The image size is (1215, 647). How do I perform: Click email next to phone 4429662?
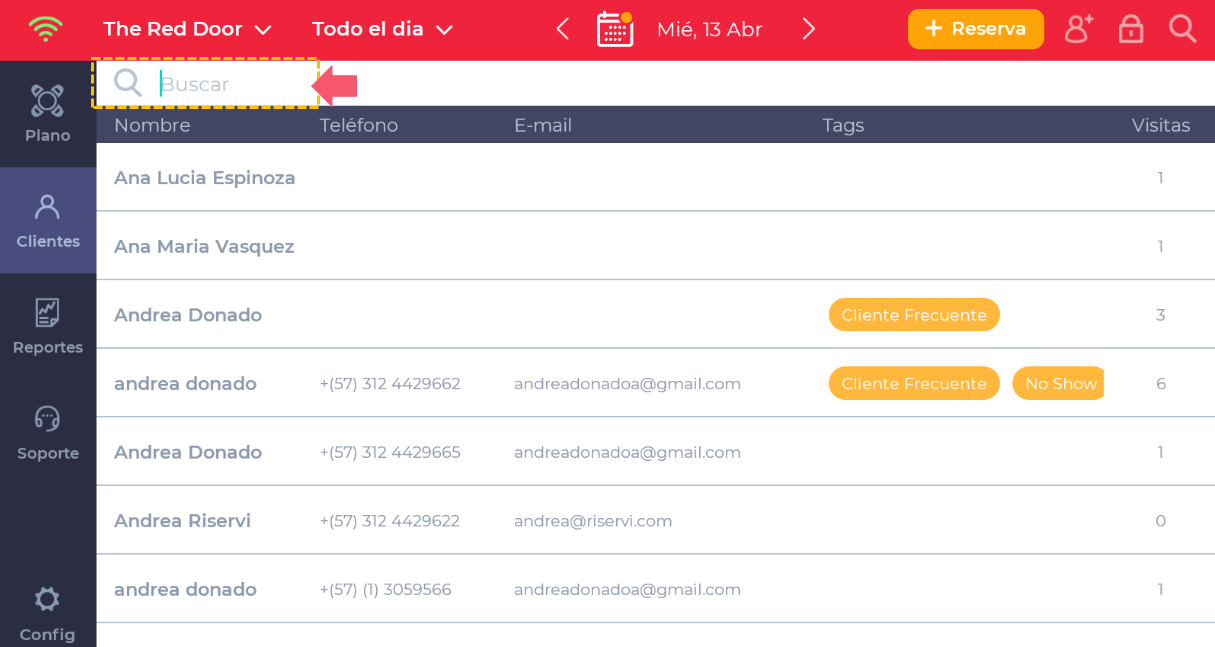[627, 384]
